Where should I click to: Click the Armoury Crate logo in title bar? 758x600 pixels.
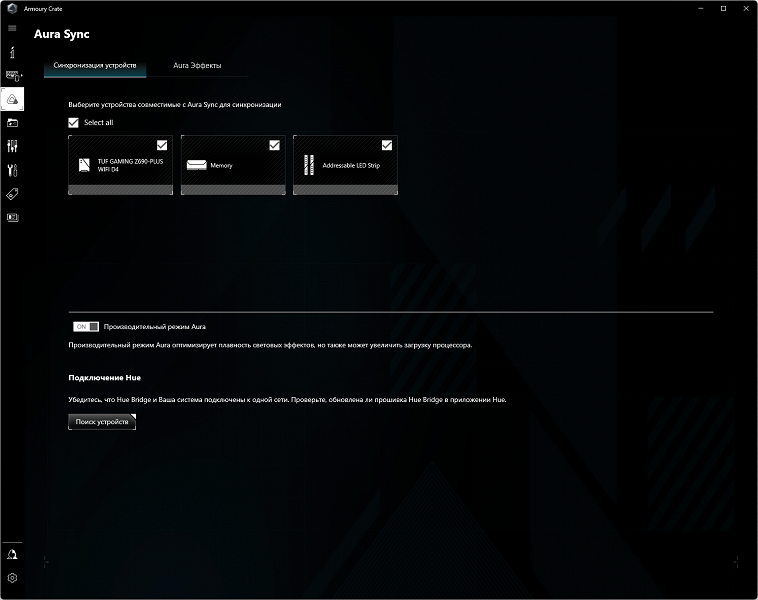(x=12, y=8)
